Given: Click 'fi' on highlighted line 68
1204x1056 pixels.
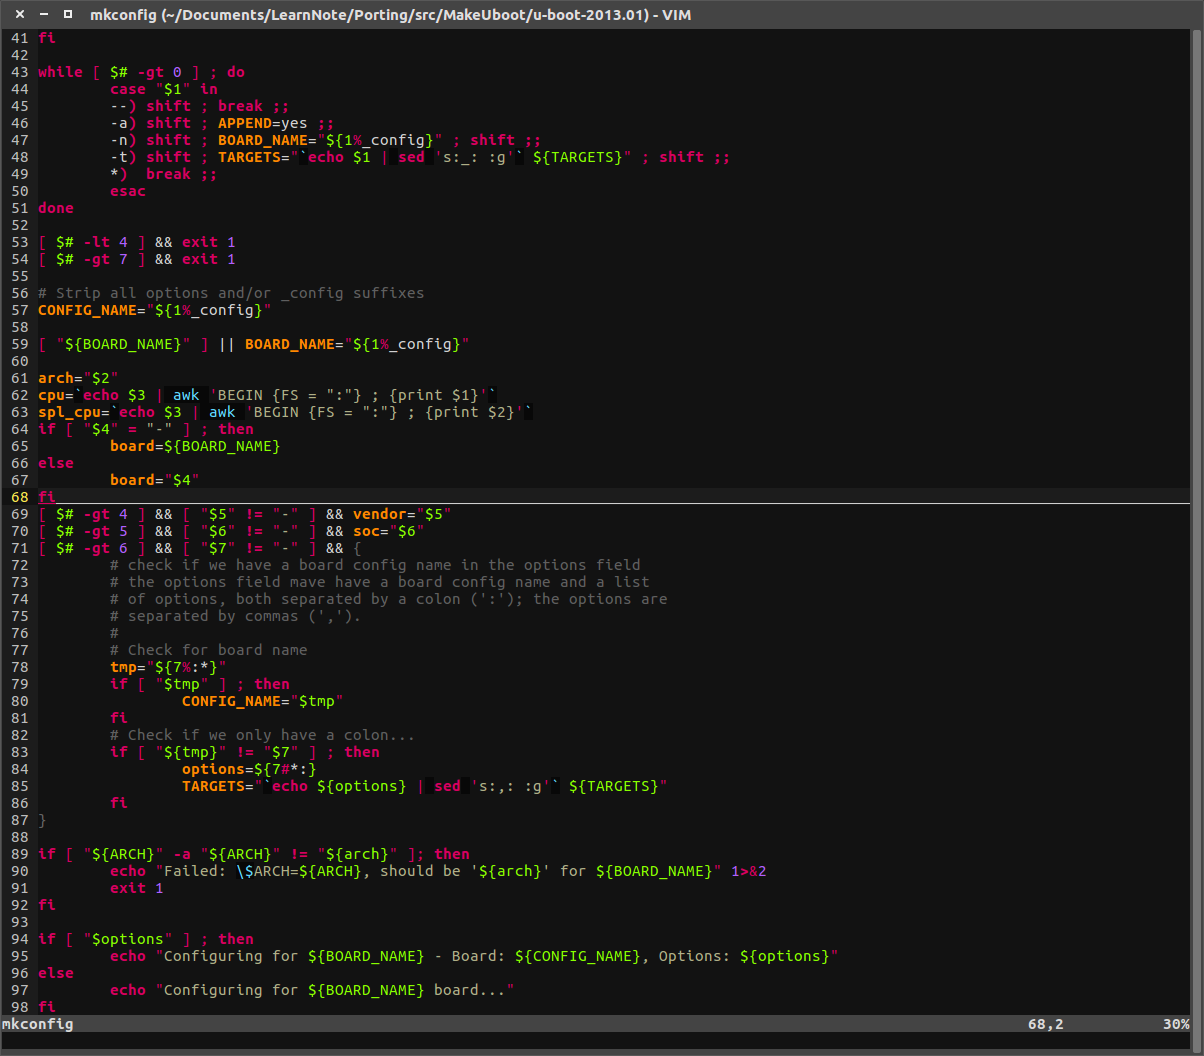Looking at the screenshot, I should pos(47,497).
